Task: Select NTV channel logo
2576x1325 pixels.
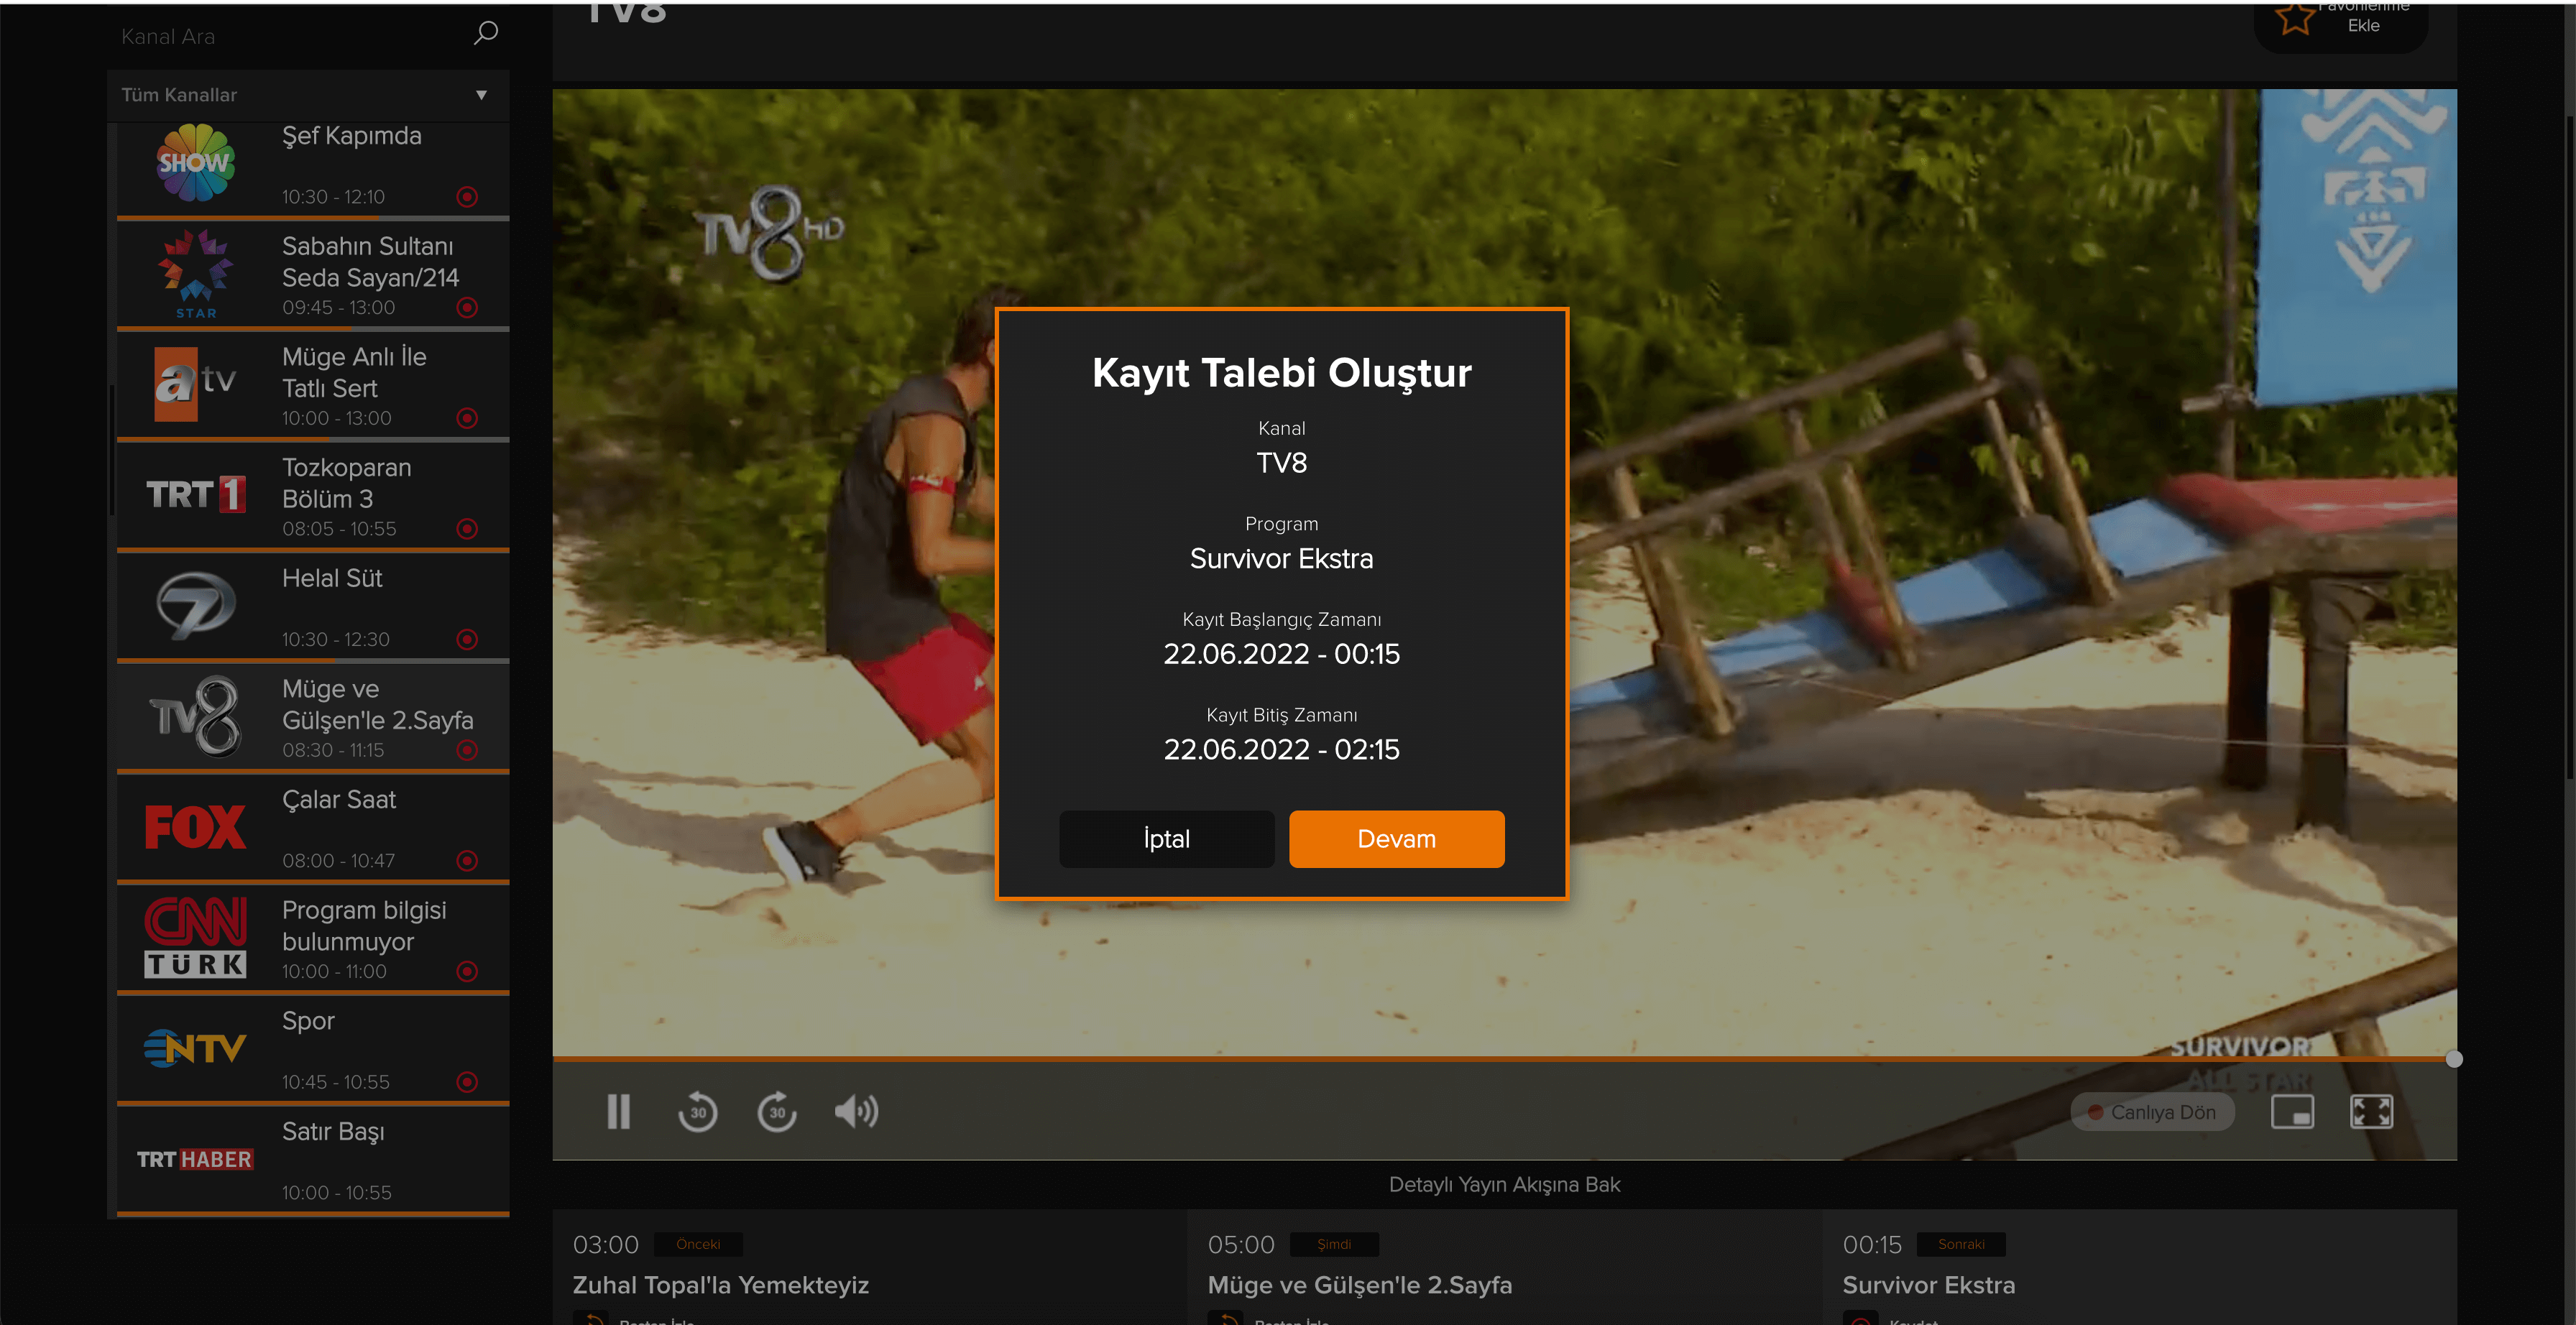Action: tap(195, 1048)
